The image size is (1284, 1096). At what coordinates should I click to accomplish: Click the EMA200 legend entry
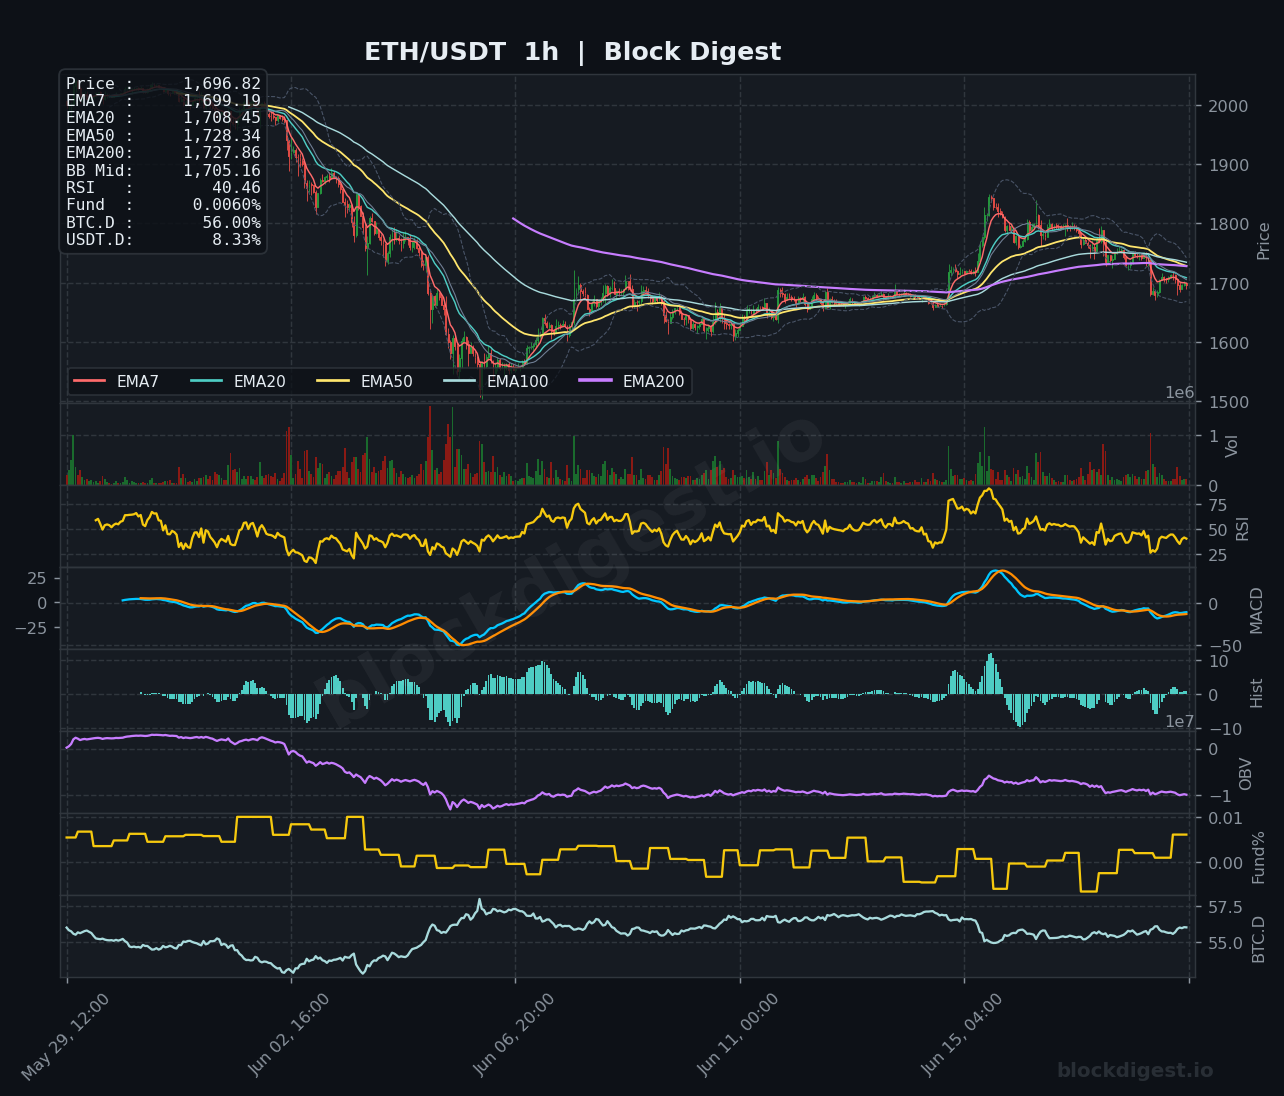point(631,381)
